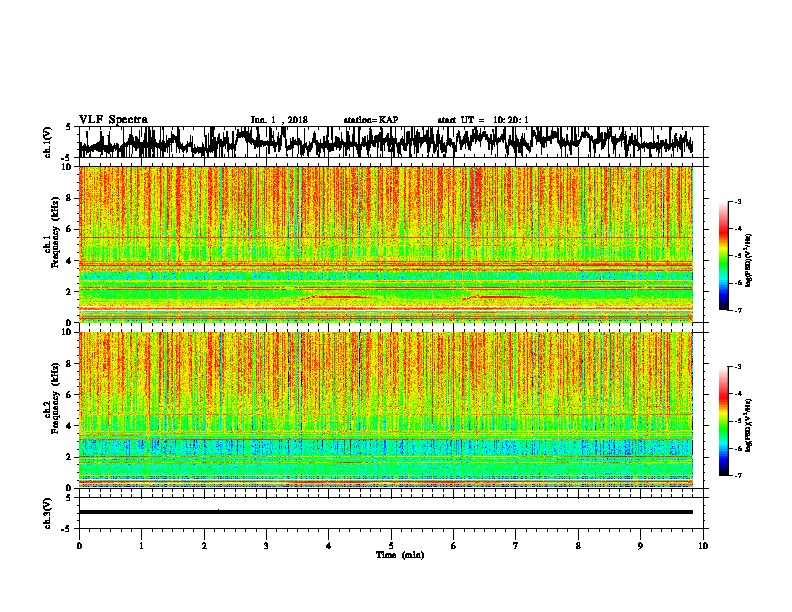Viewport: 792px width, 612px height.
Task: Click time axis tick label "4"
Action: point(329,546)
